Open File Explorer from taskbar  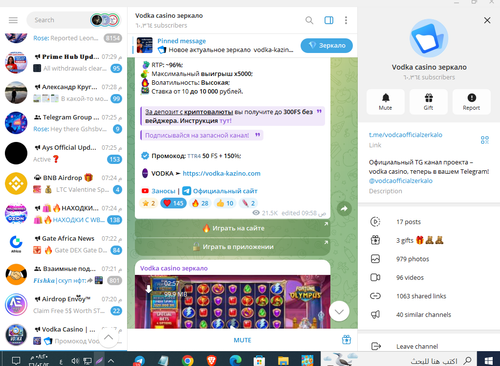[283, 360]
